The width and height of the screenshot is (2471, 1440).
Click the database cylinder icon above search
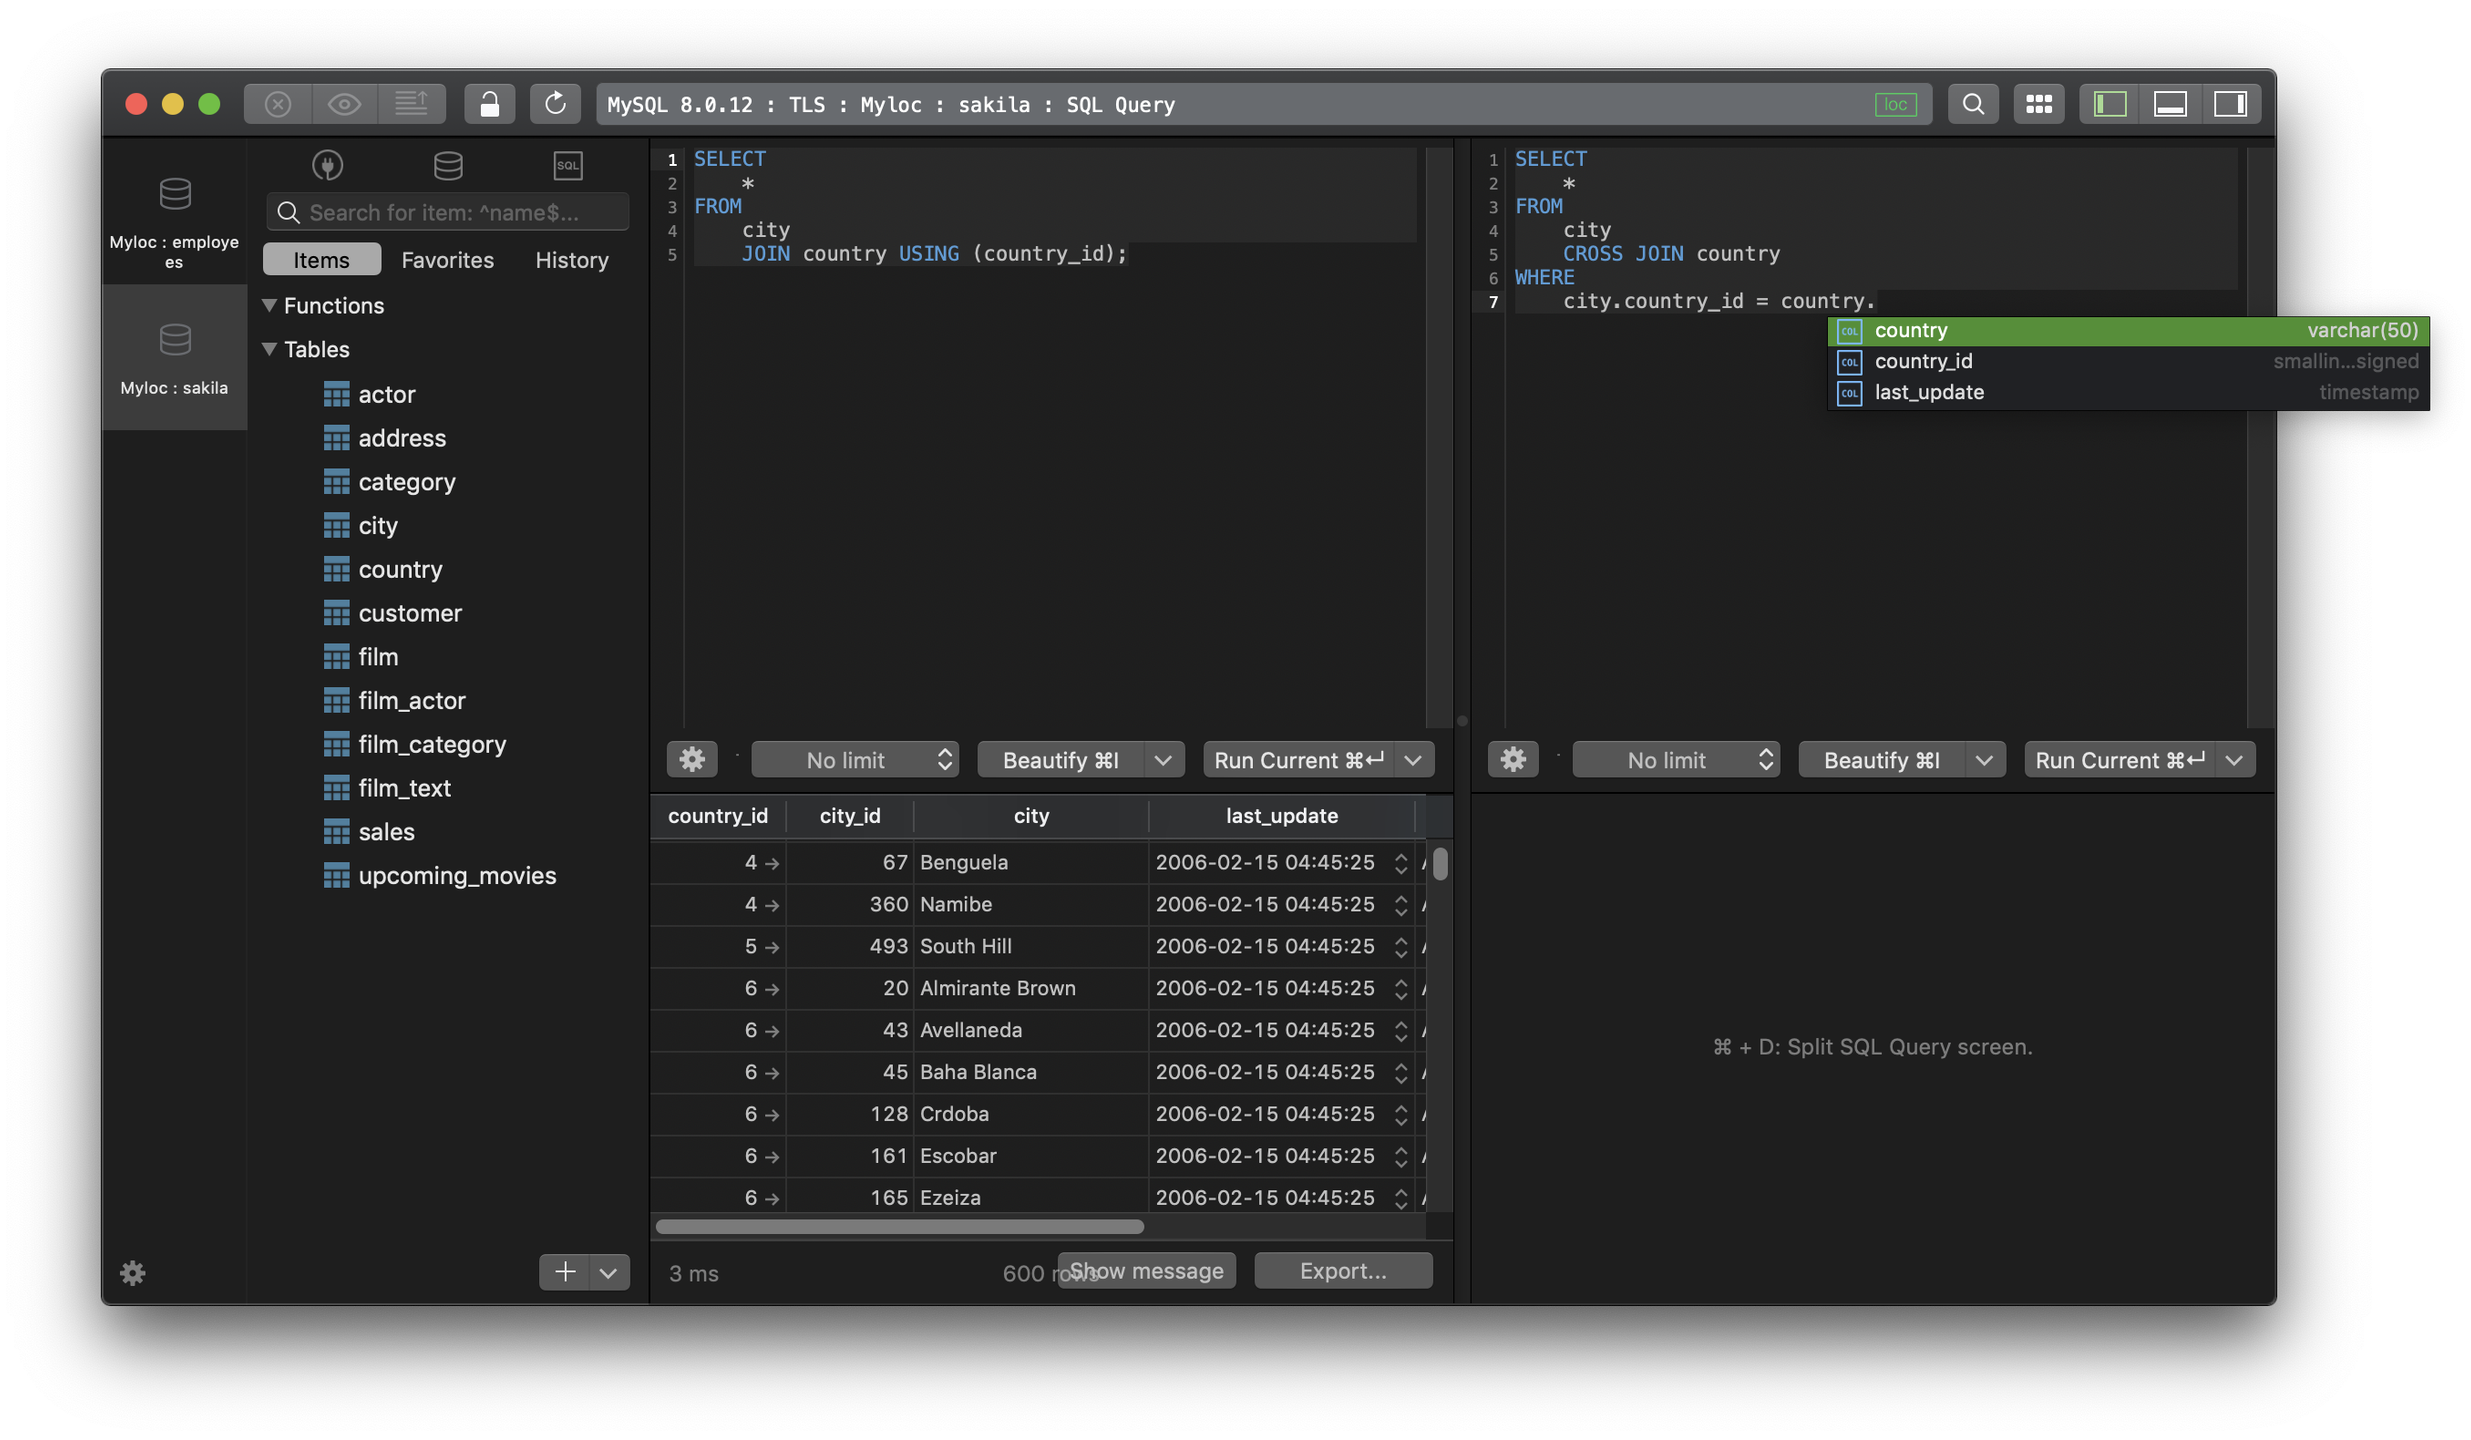pyautogui.click(x=448, y=166)
